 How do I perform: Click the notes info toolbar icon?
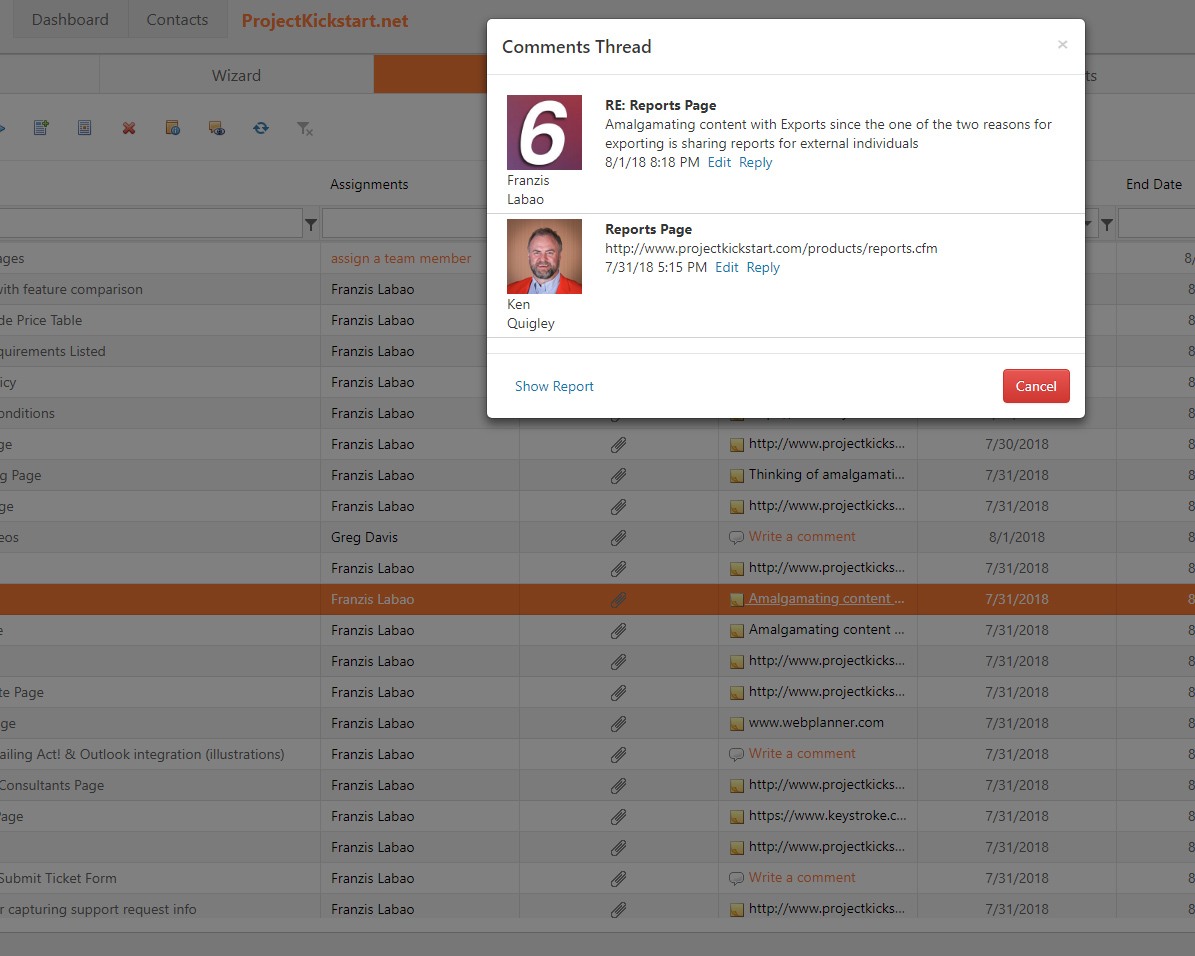click(x=173, y=128)
